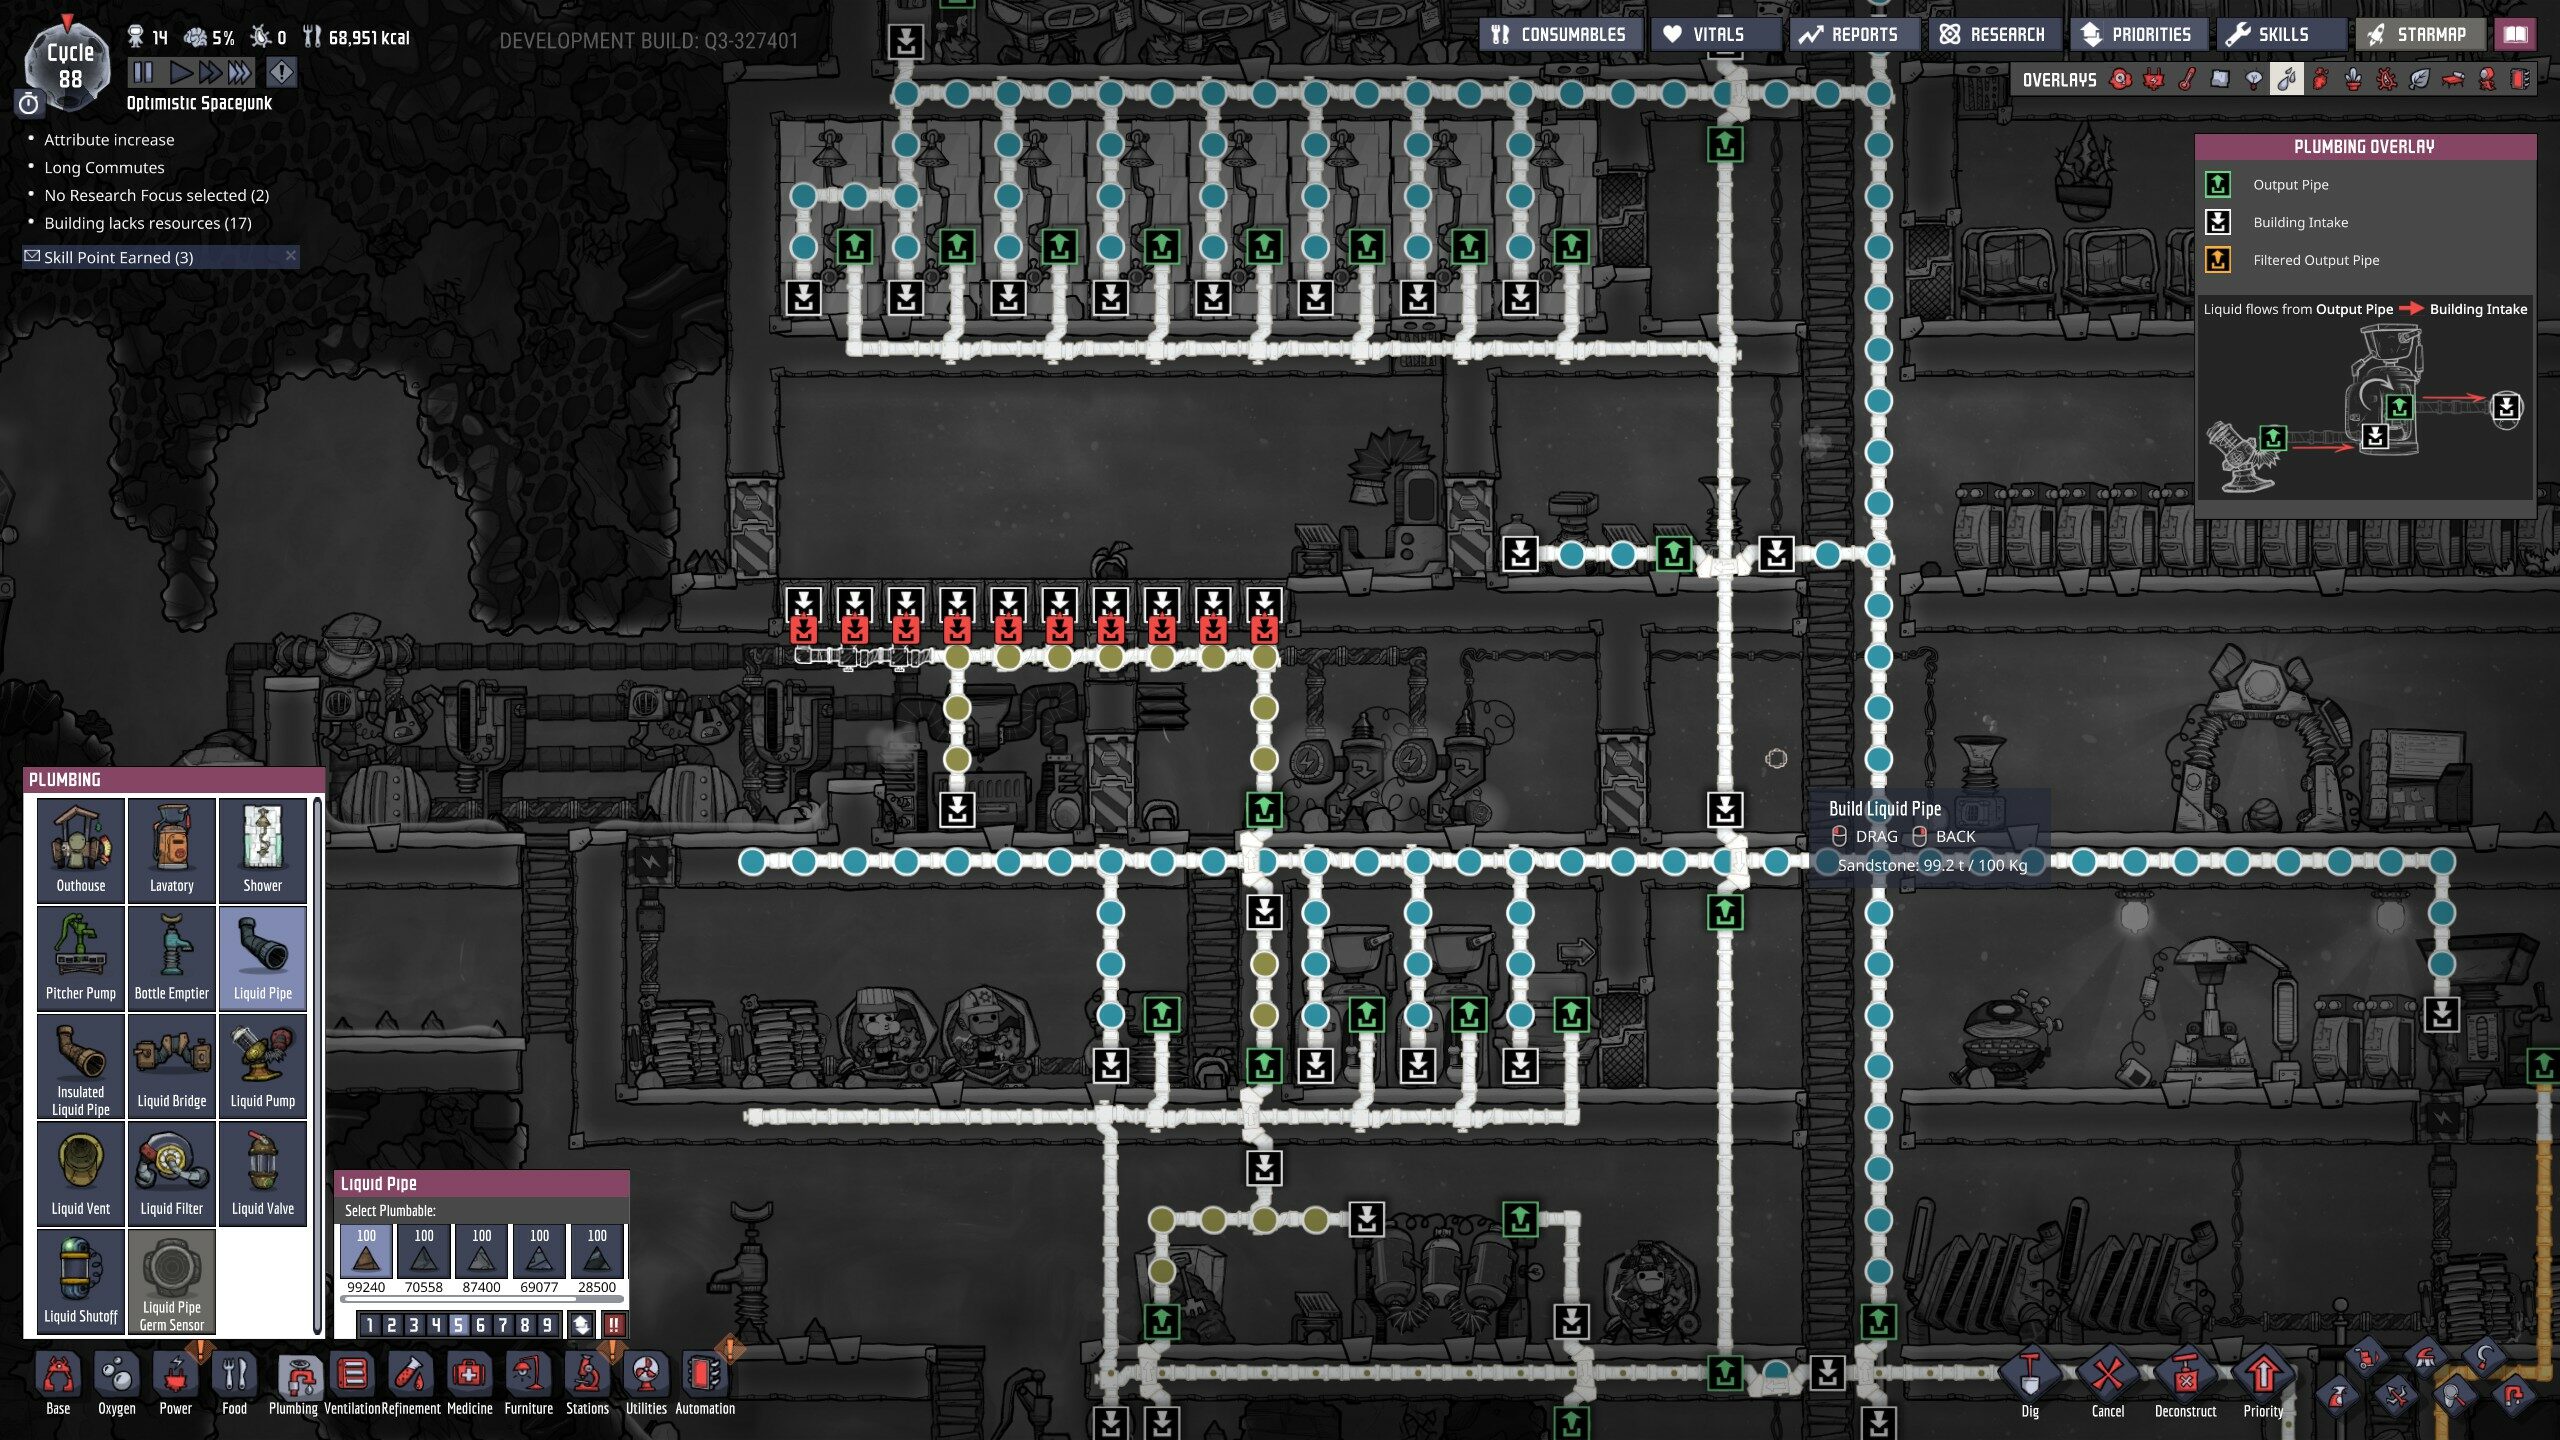
Task: Select the Lavatory building
Action: coord(172,850)
